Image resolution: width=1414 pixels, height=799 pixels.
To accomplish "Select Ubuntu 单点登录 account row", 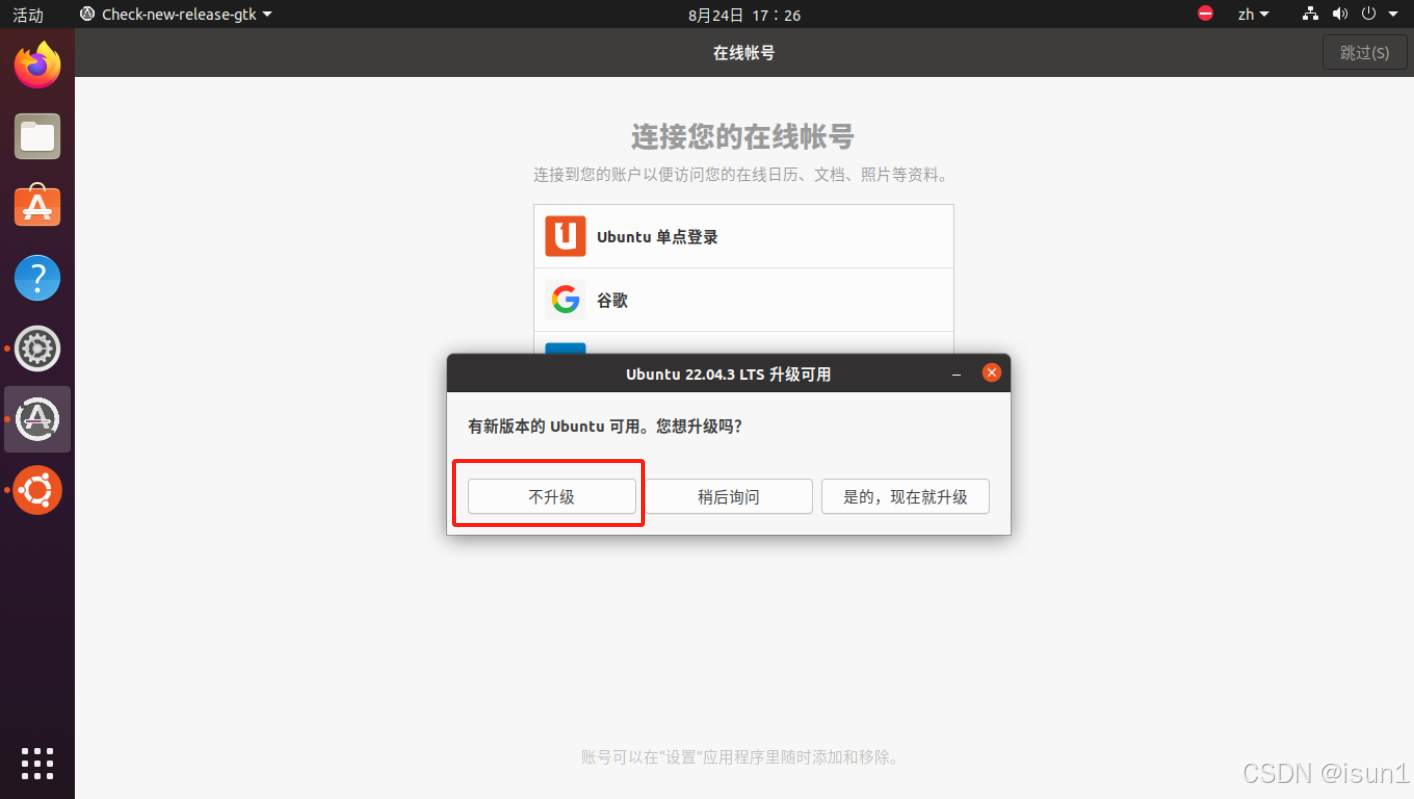I will click(744, 237).
